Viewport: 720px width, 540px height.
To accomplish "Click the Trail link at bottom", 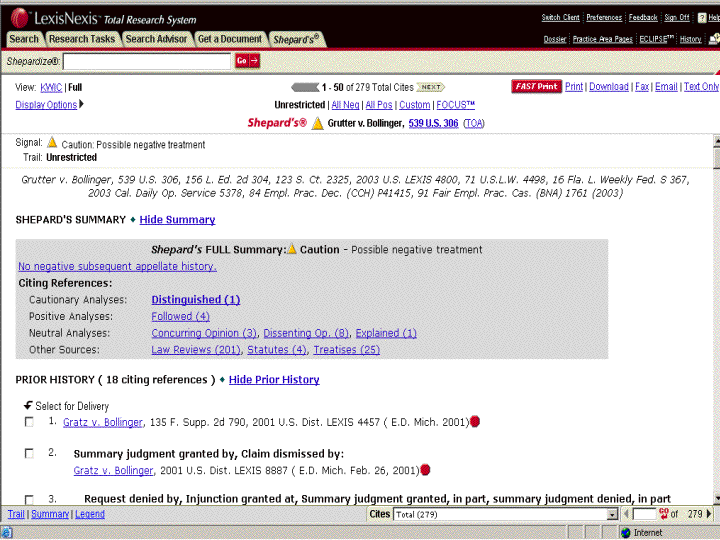I will tap(16, 514).
